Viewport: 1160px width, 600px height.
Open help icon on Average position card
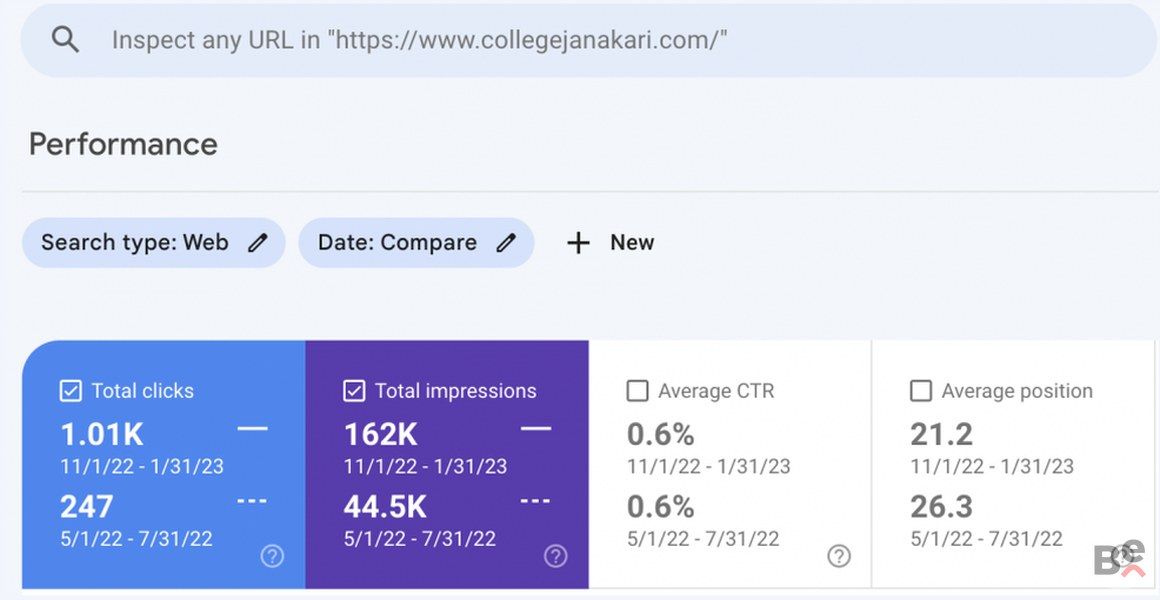[x=1122, y=556]
